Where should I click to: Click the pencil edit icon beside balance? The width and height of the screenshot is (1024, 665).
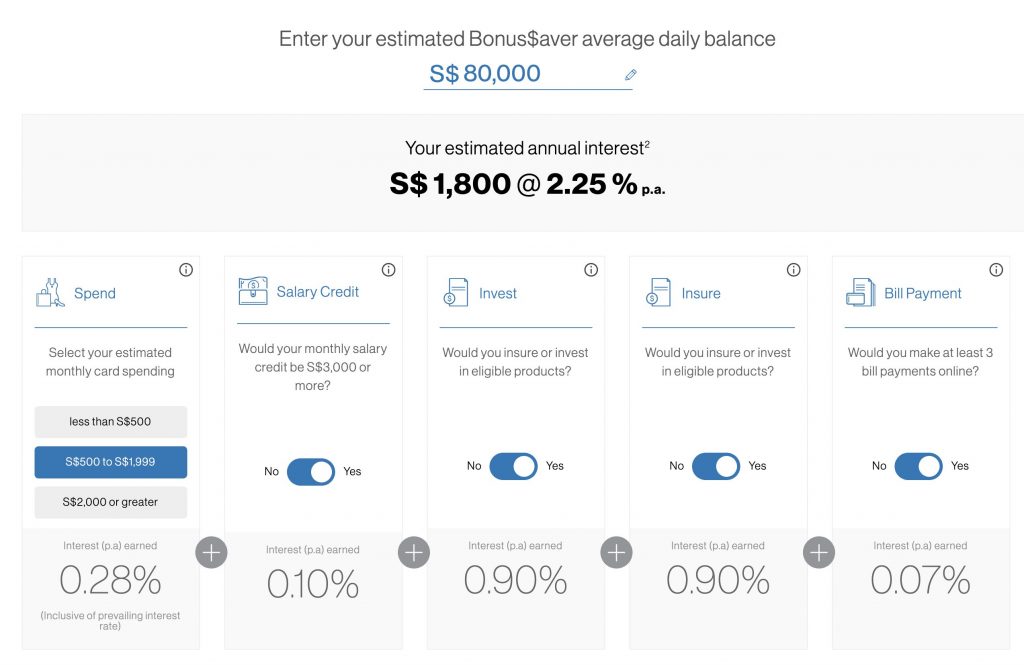[x=631, y=75]
